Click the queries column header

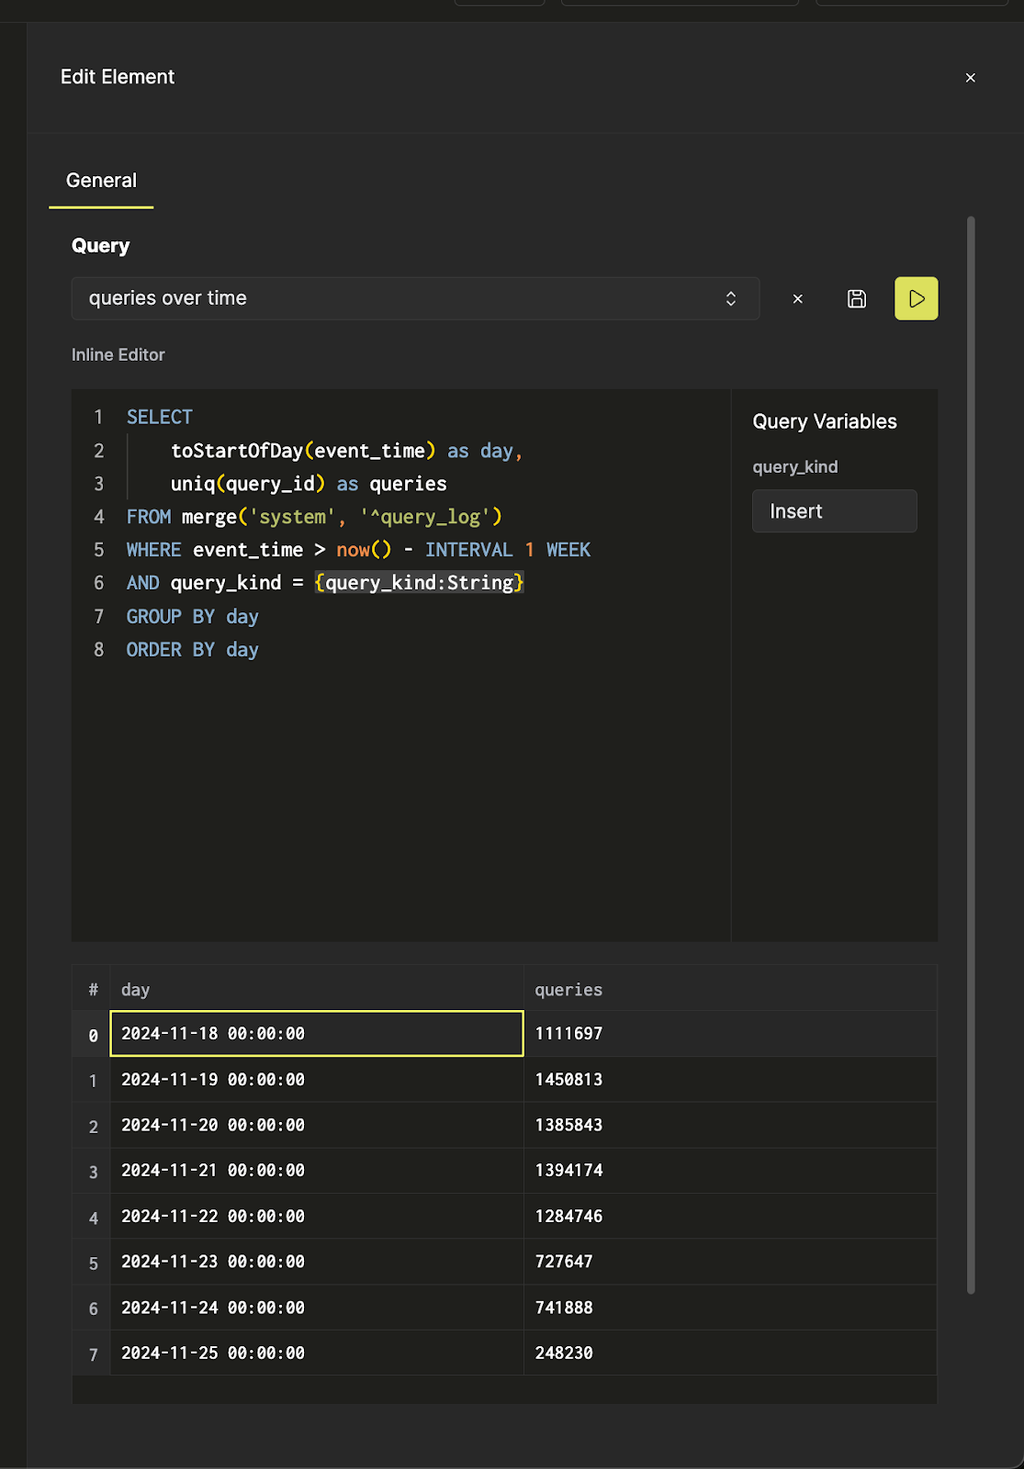pyautogui.click(x=568, y=989)
